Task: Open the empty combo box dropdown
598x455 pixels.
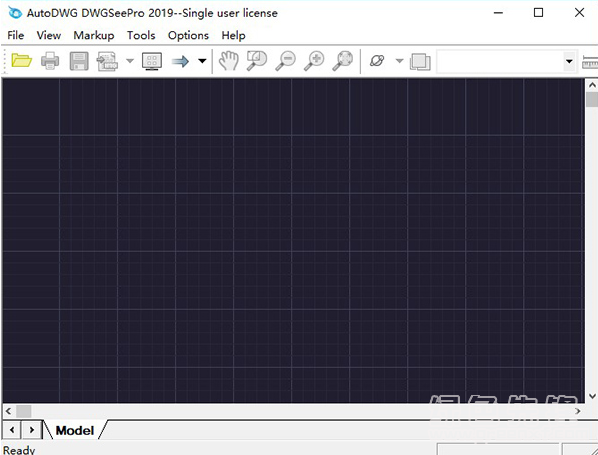Action: [569, 61]
